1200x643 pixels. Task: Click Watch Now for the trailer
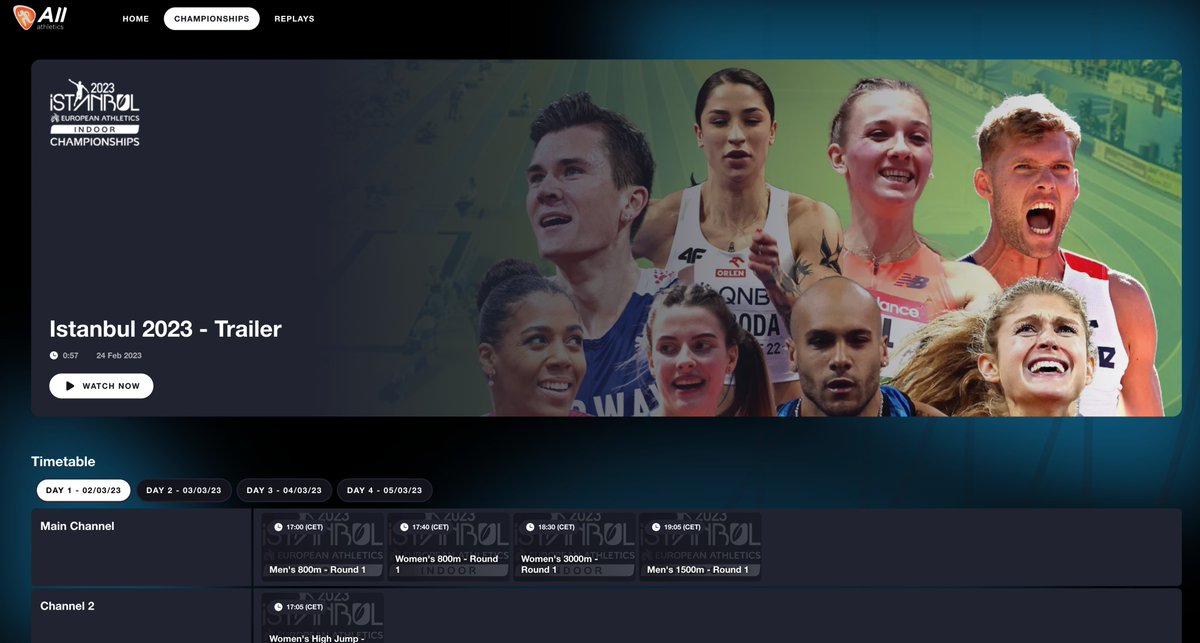coord(101,386)
